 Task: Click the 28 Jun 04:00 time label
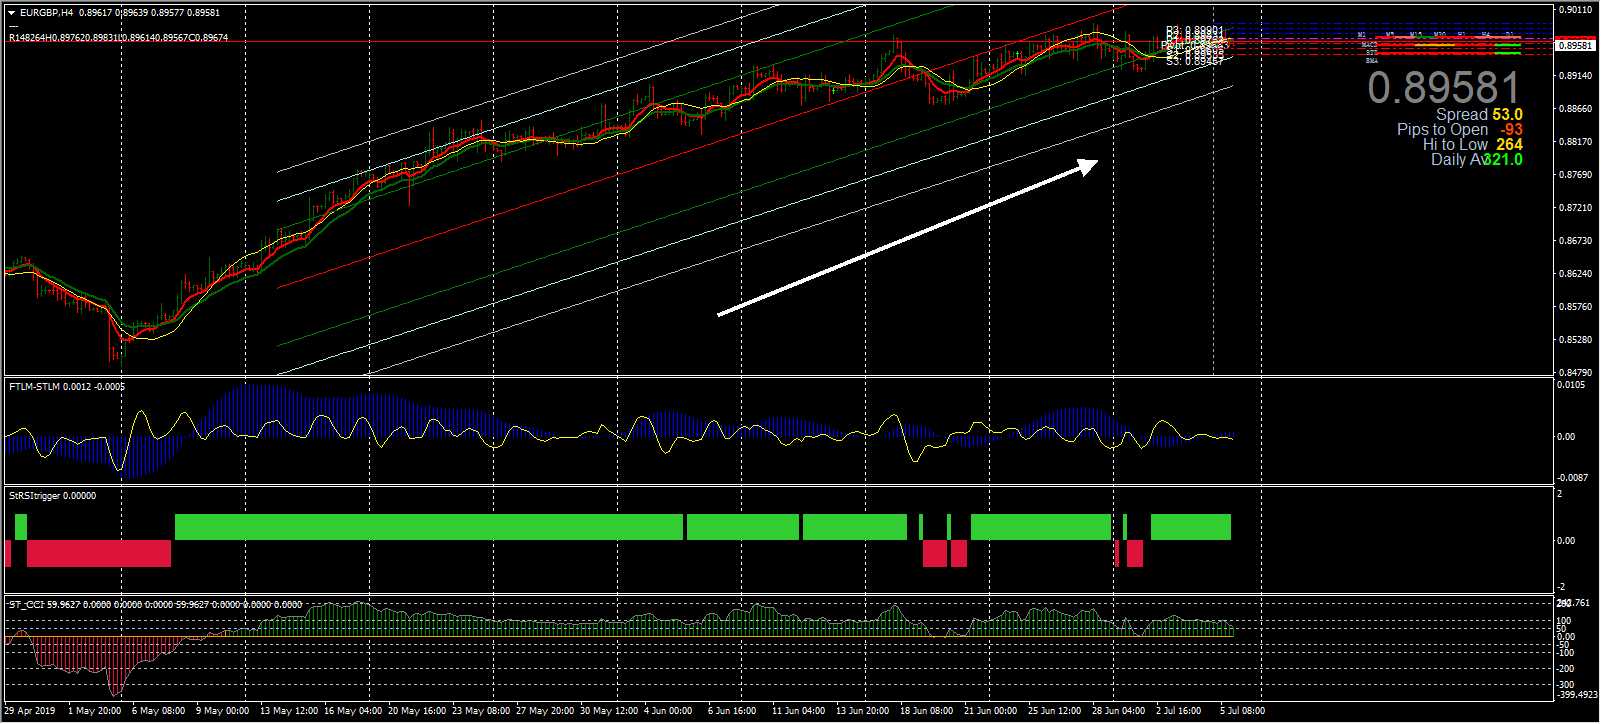[x=1119, y=711]
